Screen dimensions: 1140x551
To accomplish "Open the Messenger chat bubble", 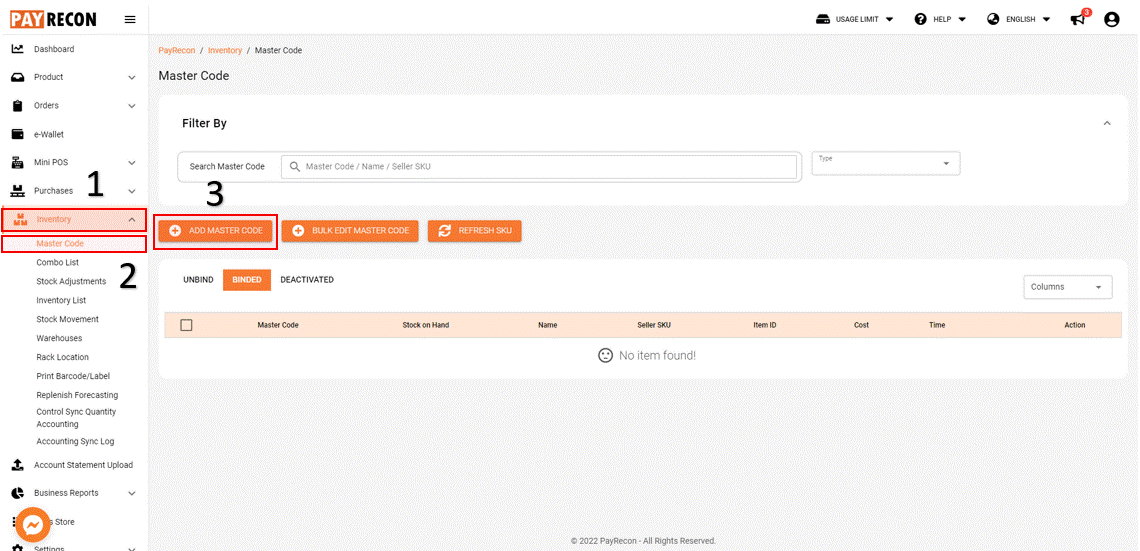I will pyautogui.click(x=33, y=525).
